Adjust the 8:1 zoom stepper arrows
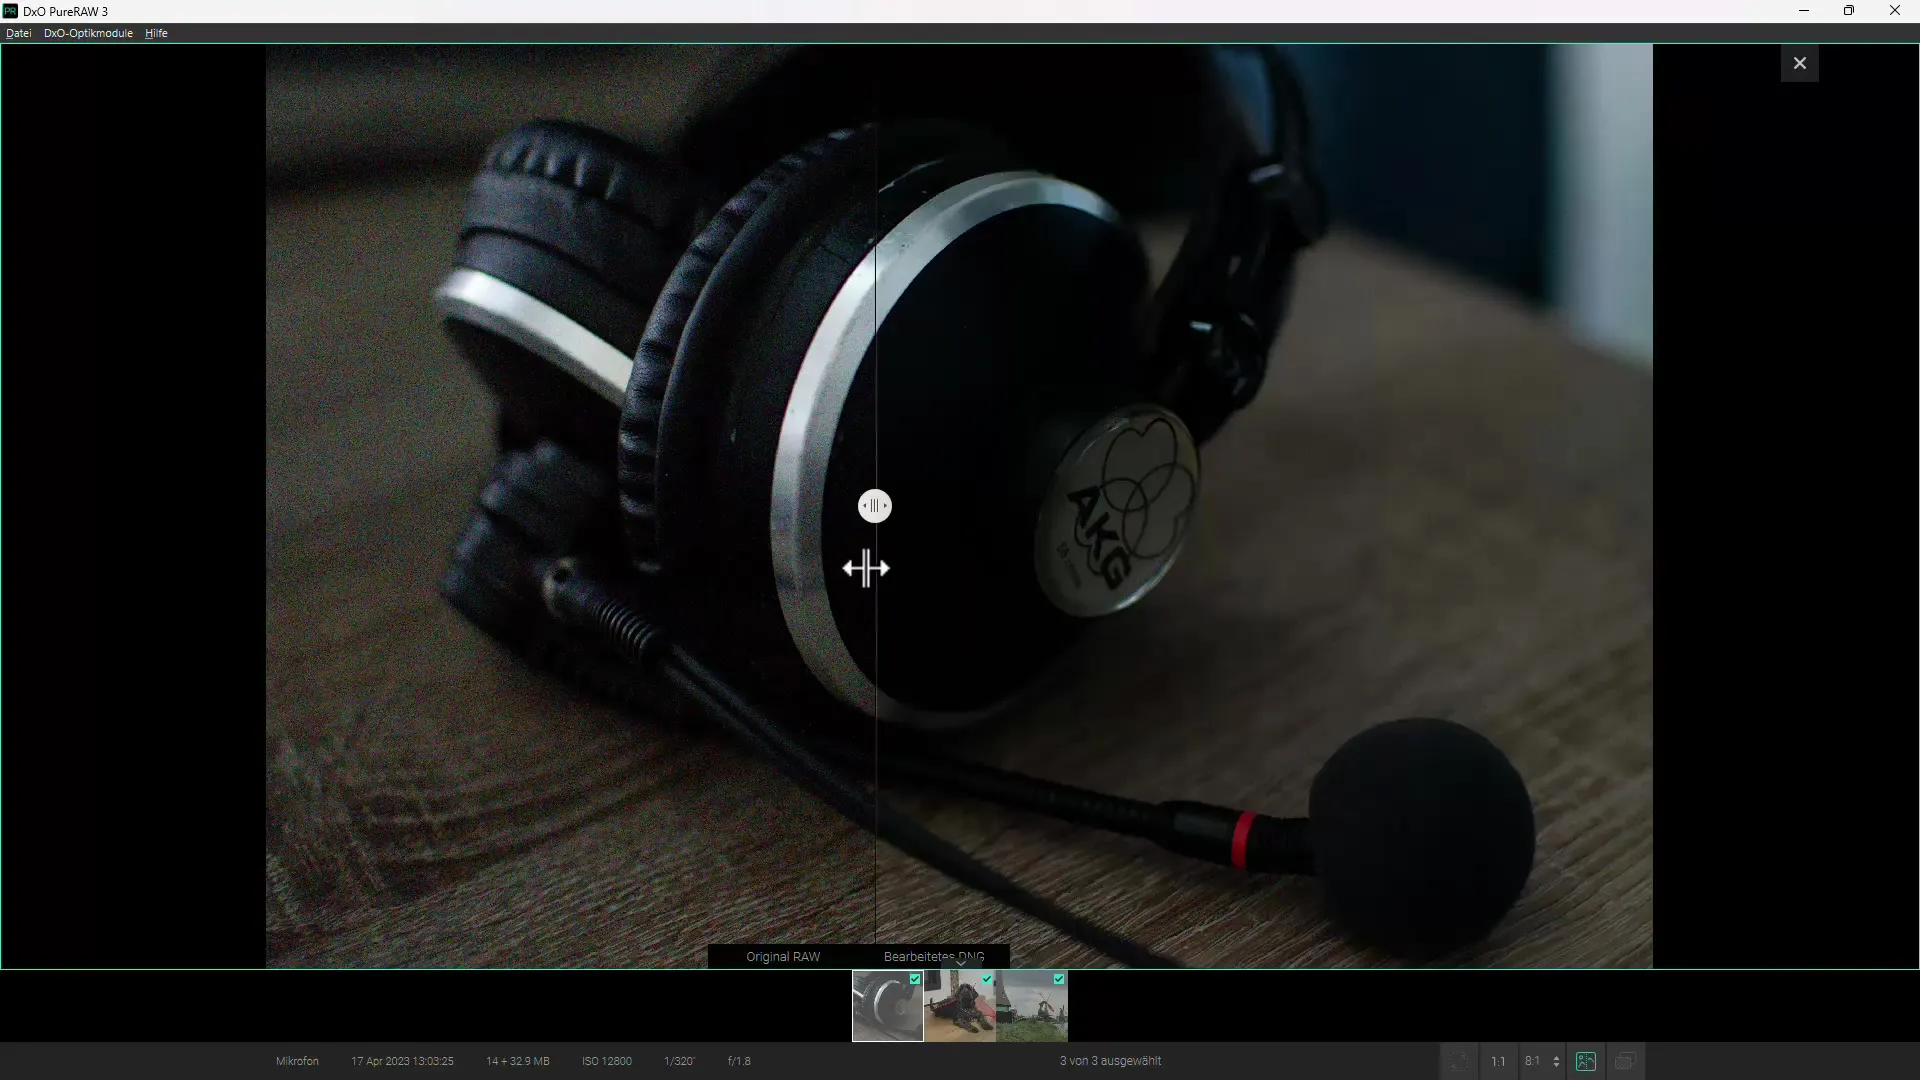The height and width of the screenshot is (1080, 1920). pyautogui.click(x=1556, y=1061)
